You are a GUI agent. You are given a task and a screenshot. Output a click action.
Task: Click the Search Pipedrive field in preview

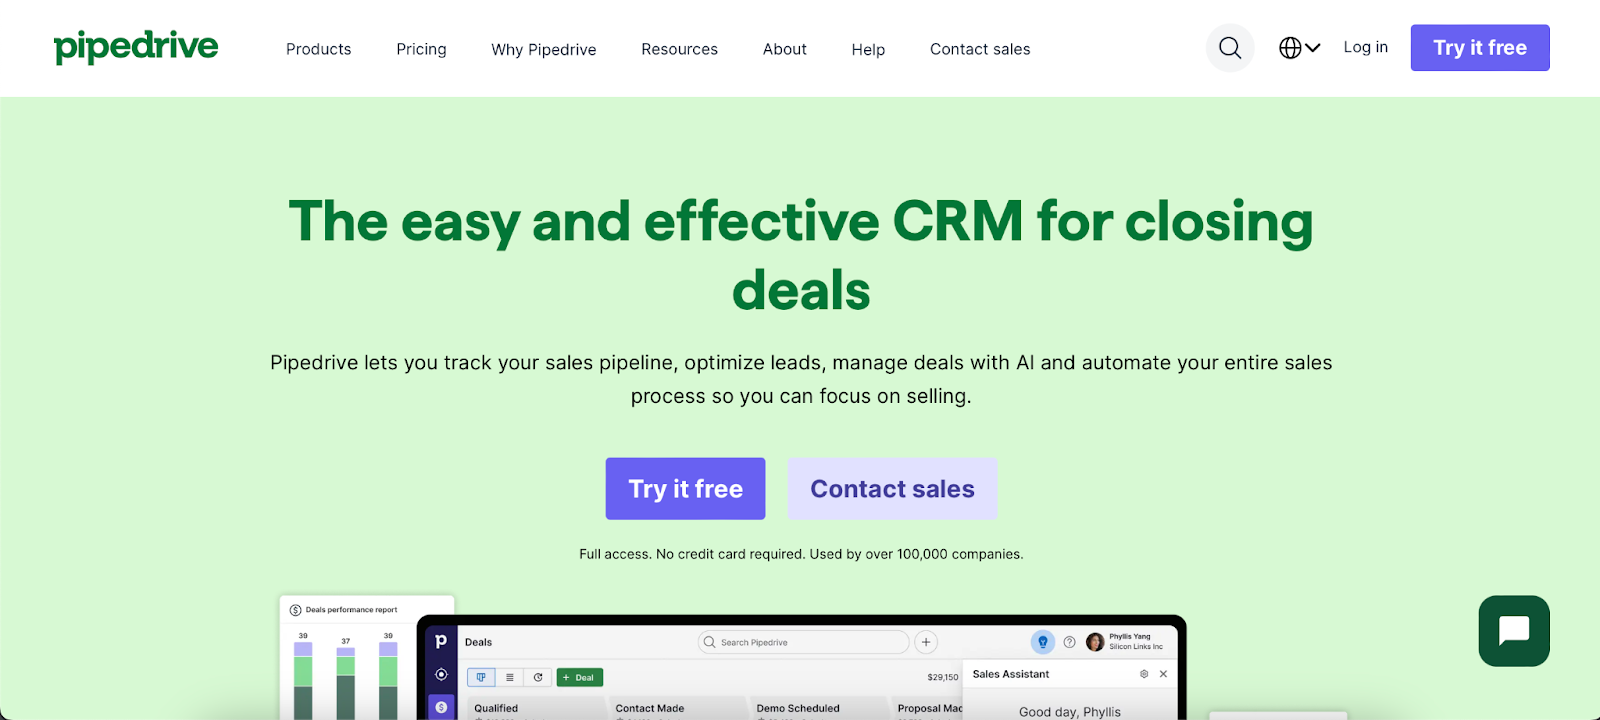click(803, 642)
